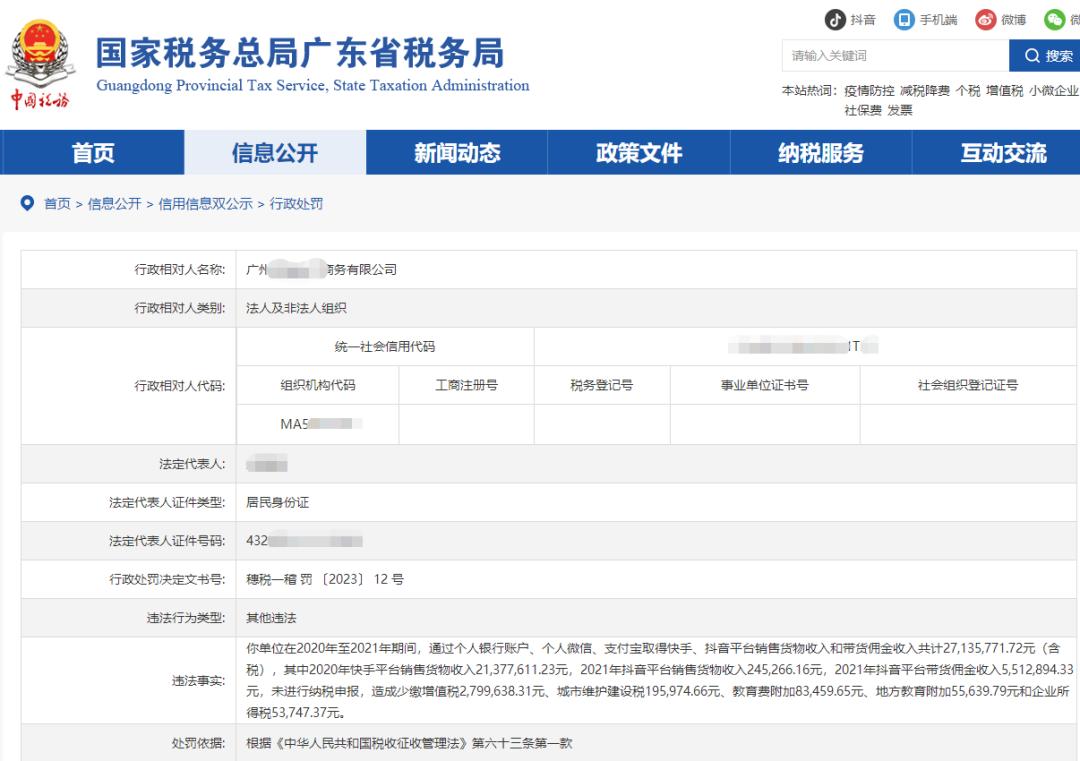Click the keyword search input field
1080x761 pixels.
880,56
